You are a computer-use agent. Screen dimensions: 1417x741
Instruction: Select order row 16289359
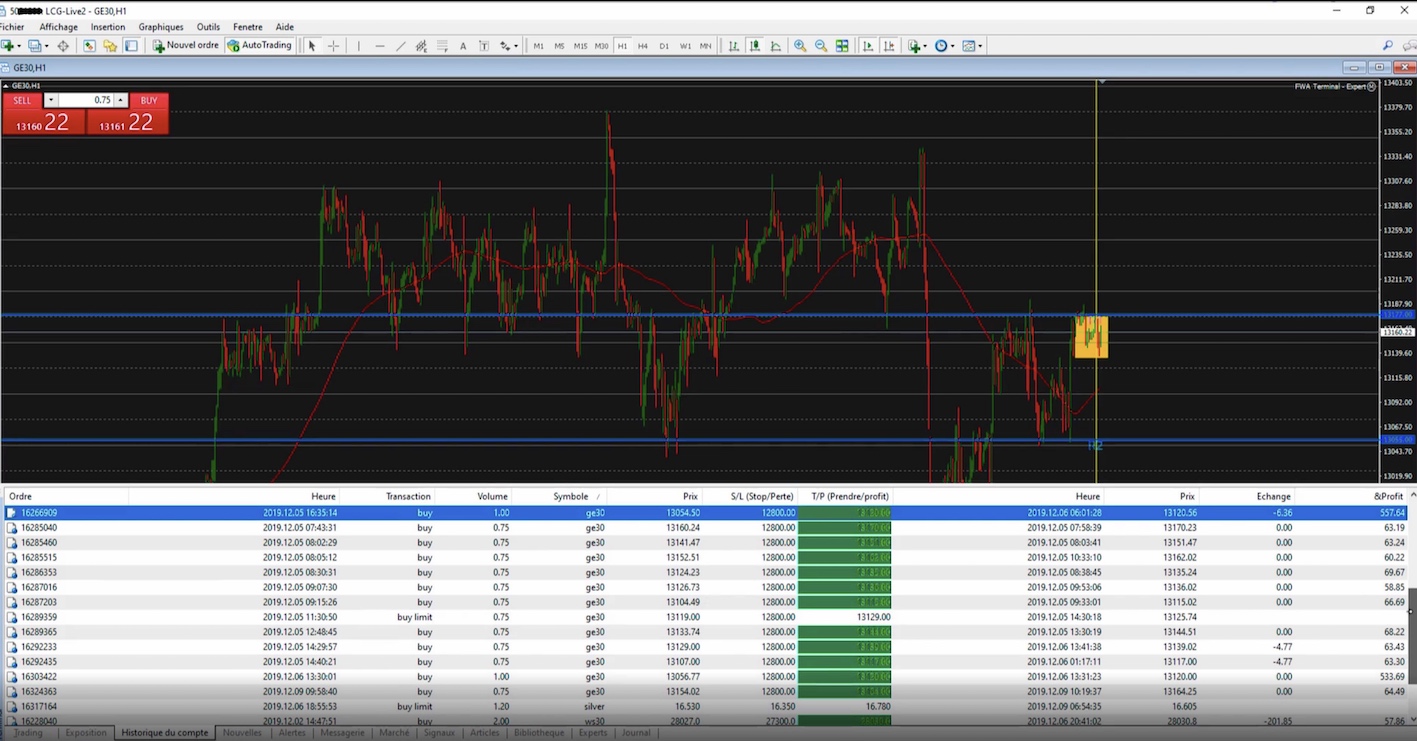(x=704, y=617)
